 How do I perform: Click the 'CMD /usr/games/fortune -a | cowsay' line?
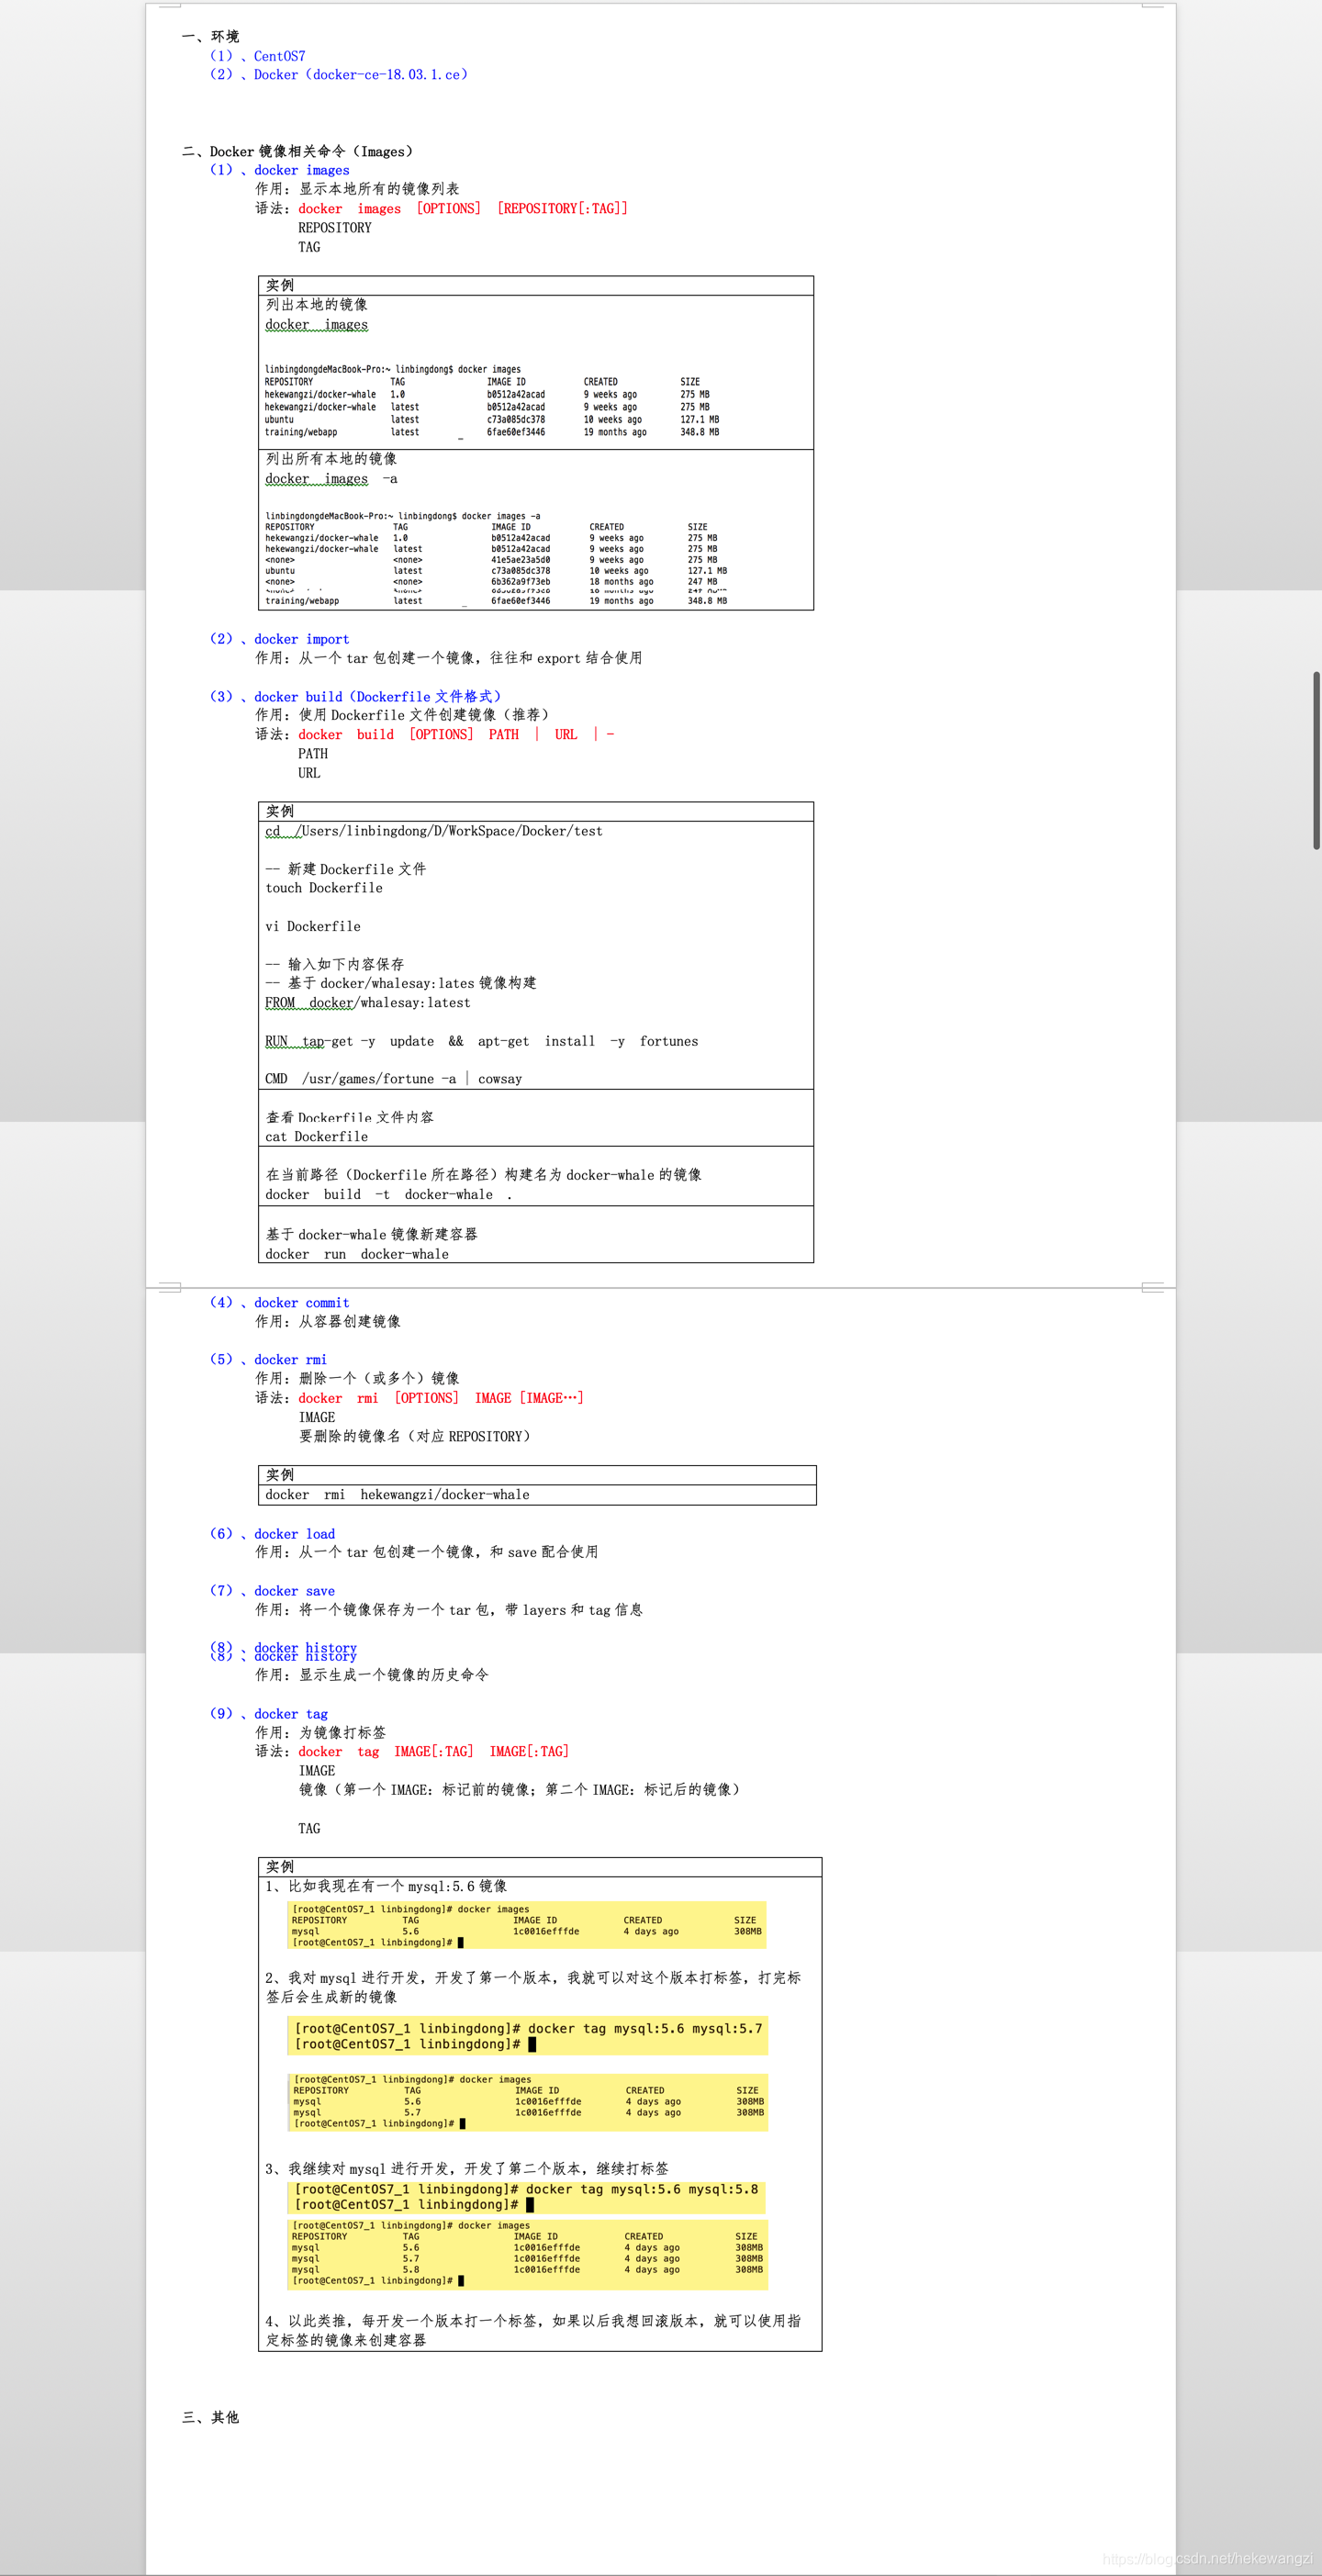(x=393, y=1079)
